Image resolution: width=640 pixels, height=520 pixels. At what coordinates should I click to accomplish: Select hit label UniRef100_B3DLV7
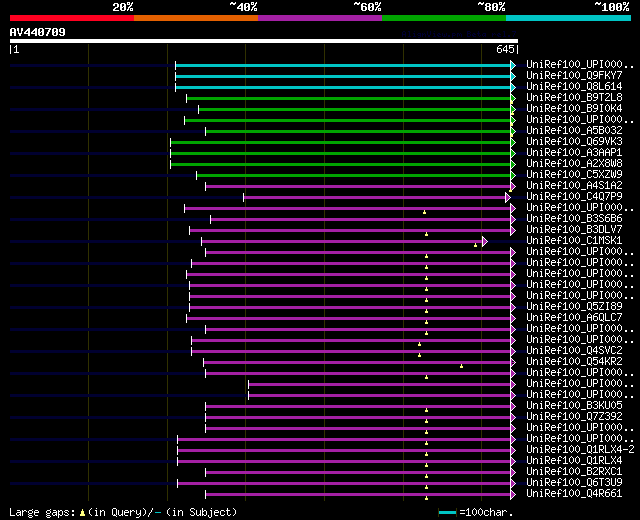coord(574,230)
